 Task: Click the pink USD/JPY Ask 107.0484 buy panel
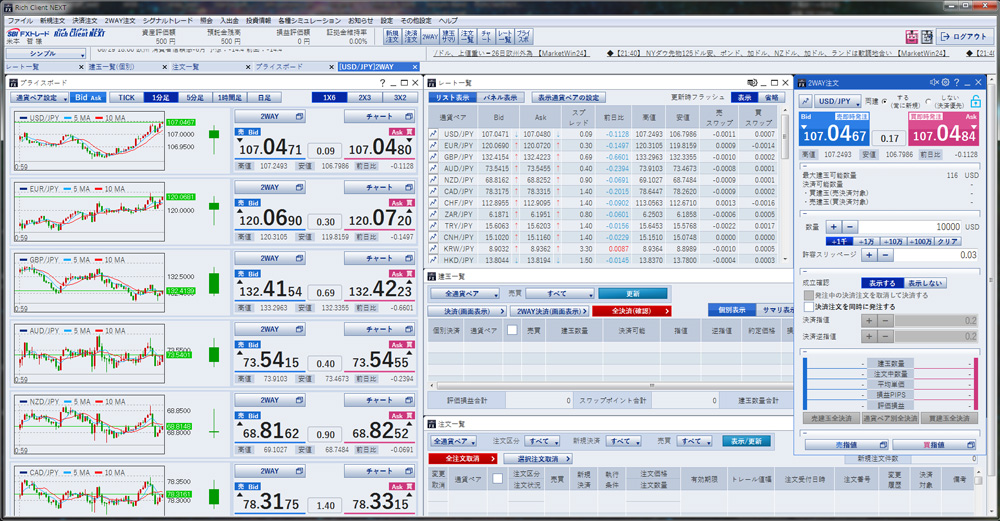(x=943, y=129)
